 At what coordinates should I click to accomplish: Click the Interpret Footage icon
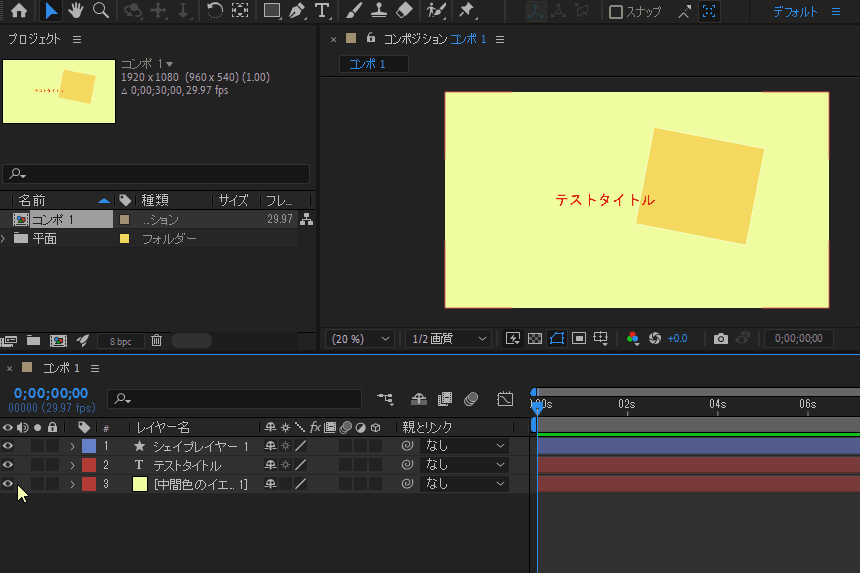[x=9, y=341]
